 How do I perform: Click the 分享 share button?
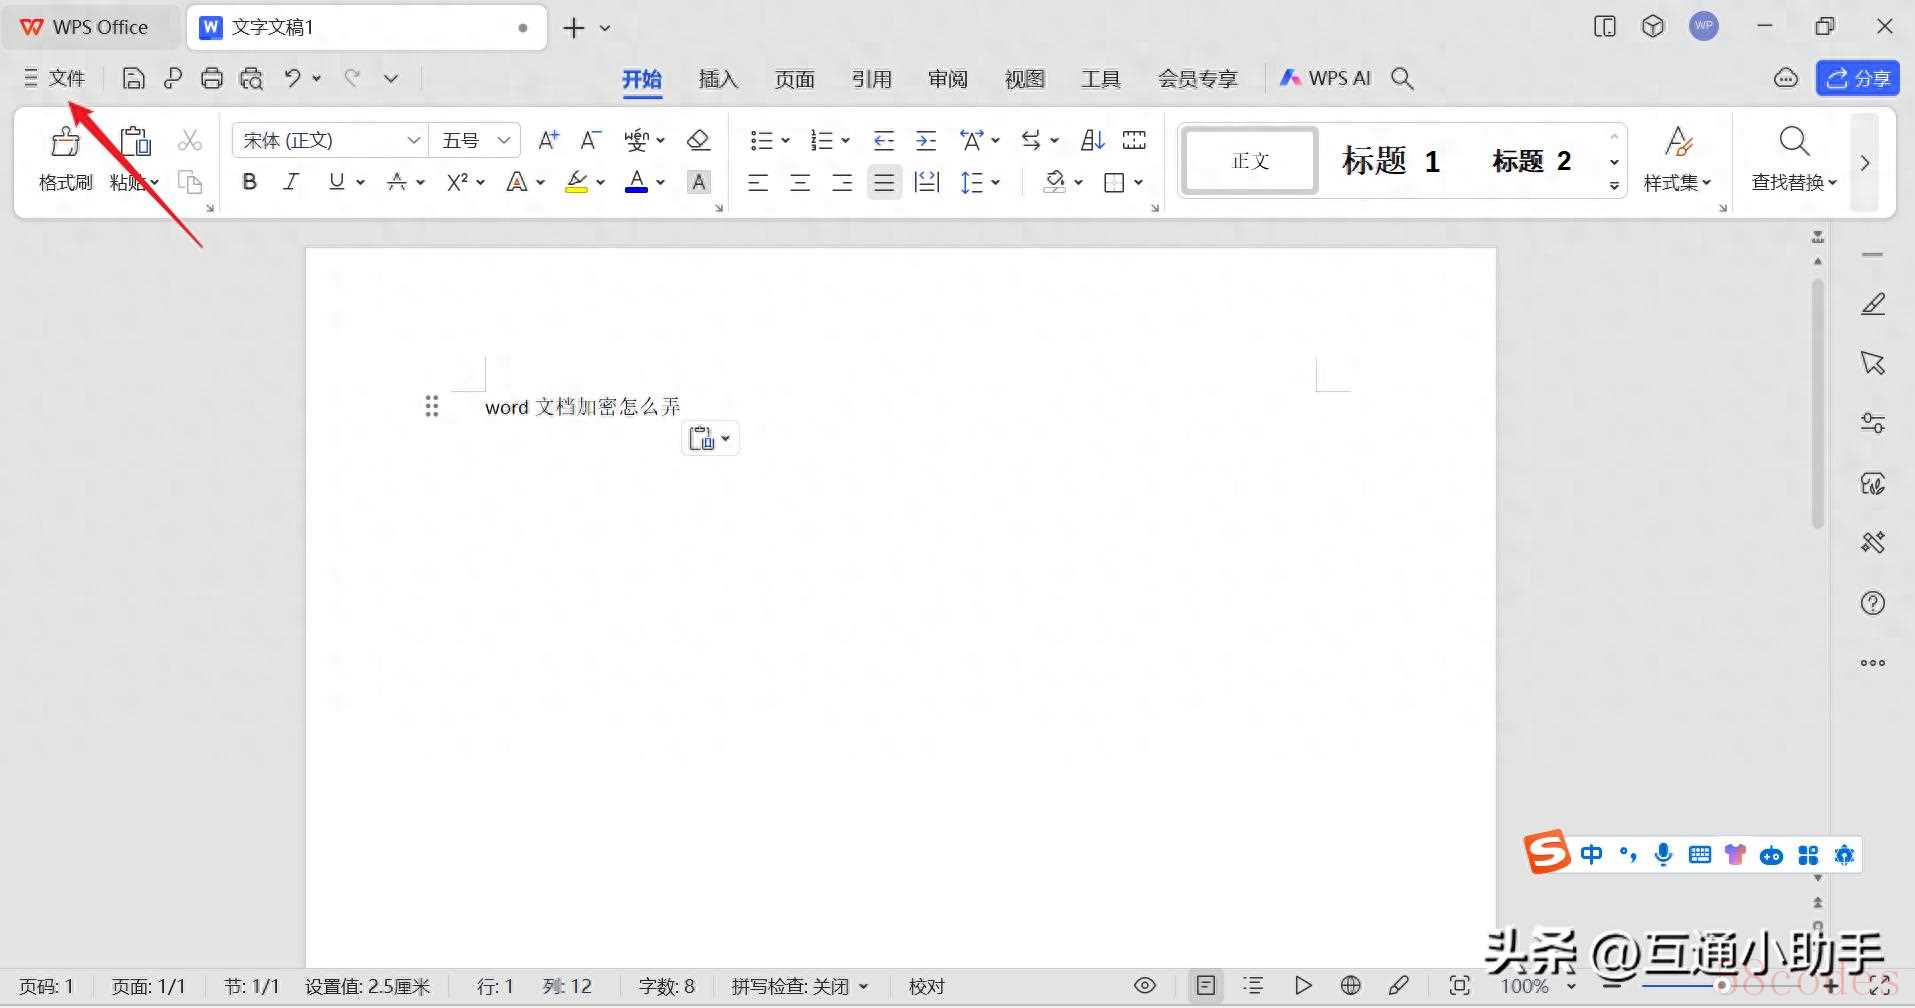coord(1857,78)
